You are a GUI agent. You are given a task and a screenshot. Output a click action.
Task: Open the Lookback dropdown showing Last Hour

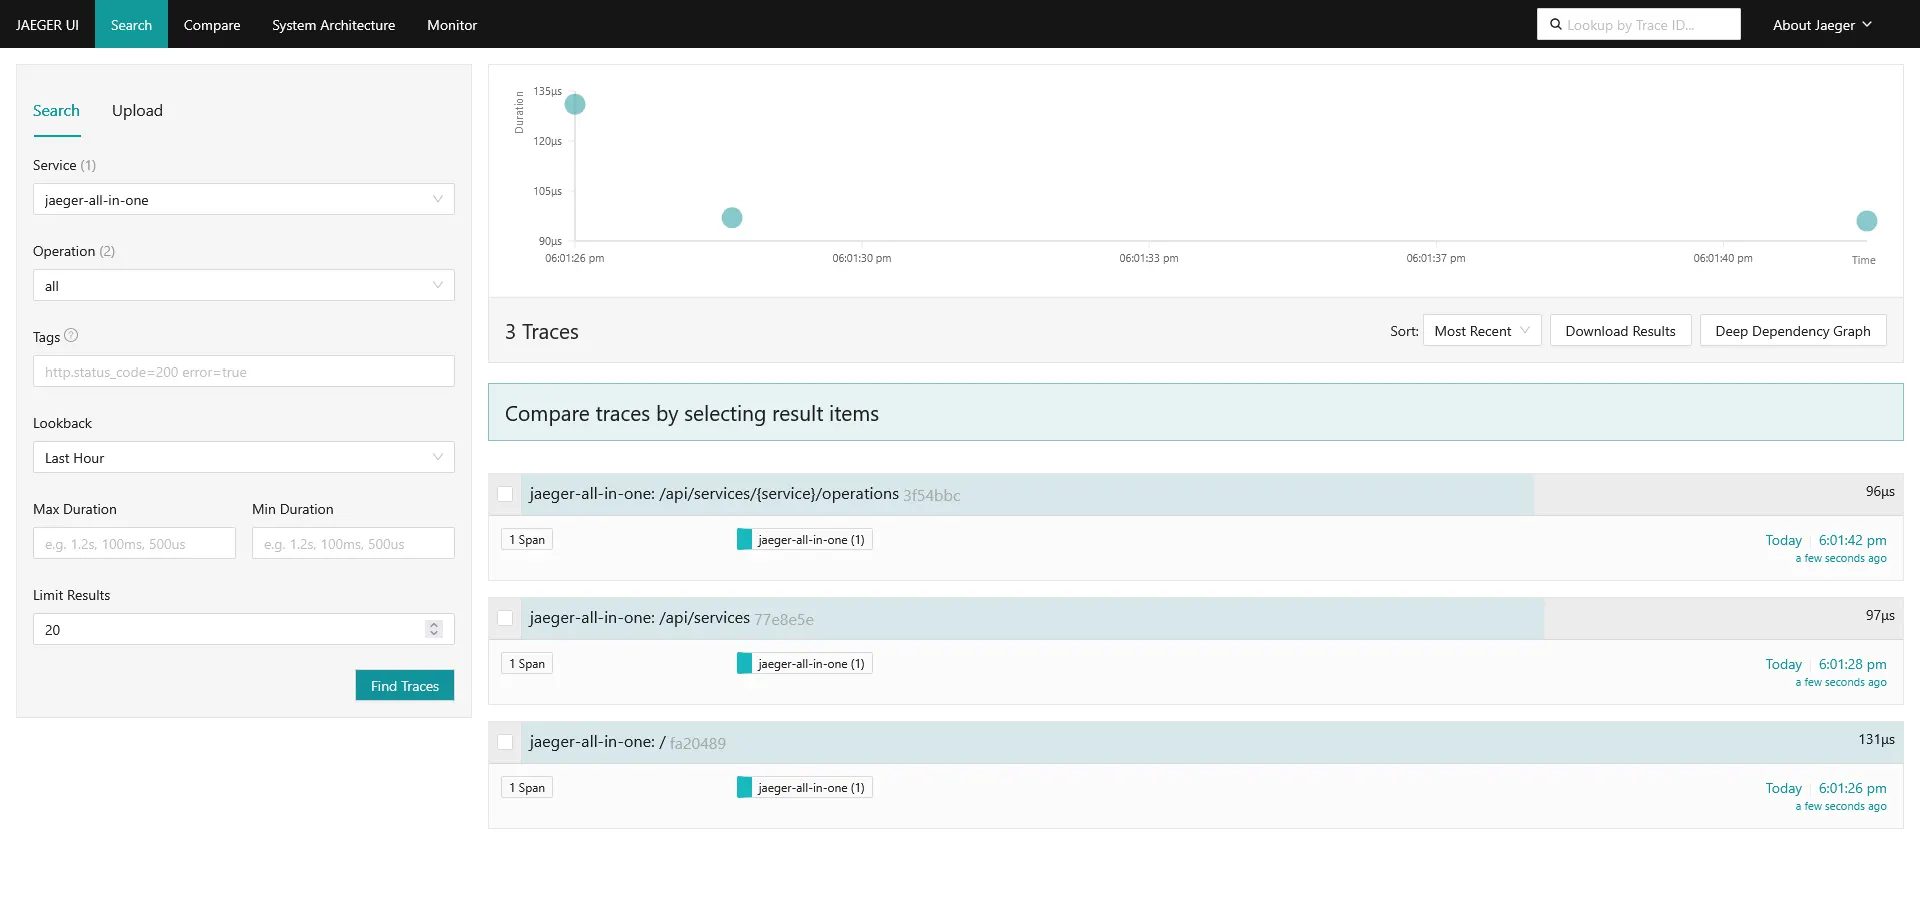click(243, 457)
